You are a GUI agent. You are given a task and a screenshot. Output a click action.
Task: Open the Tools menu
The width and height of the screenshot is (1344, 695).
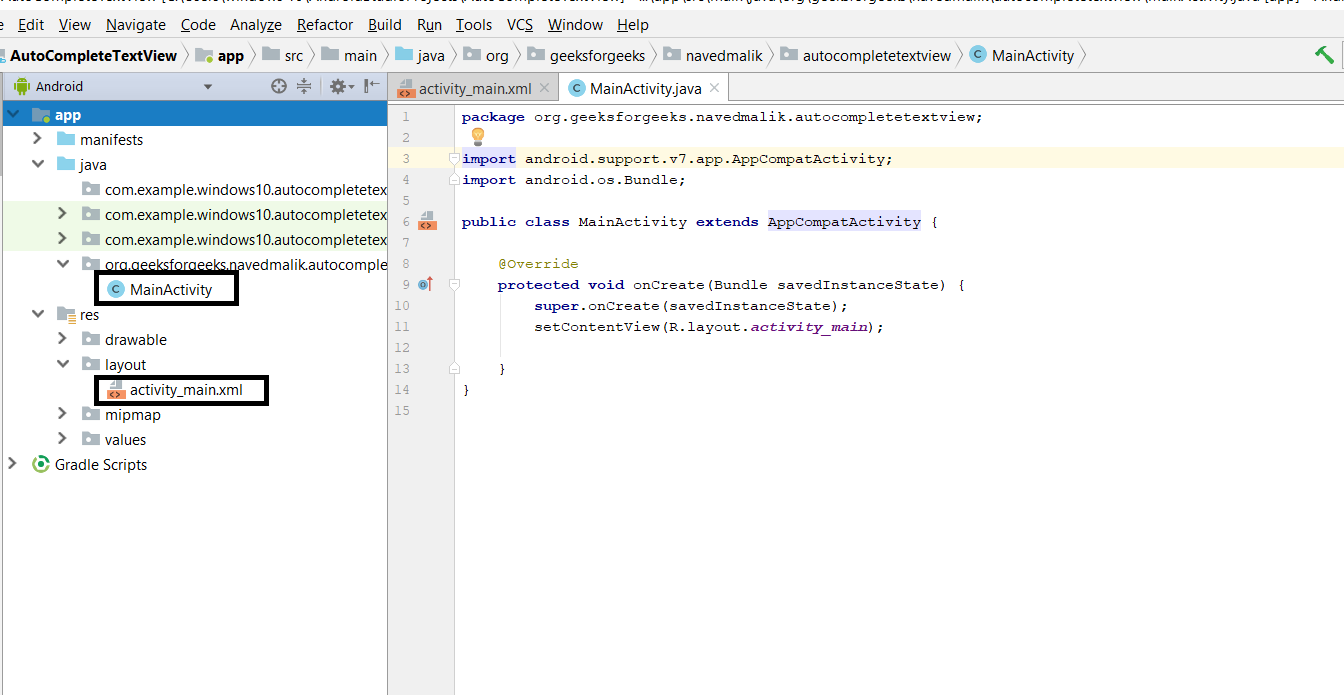474,24
